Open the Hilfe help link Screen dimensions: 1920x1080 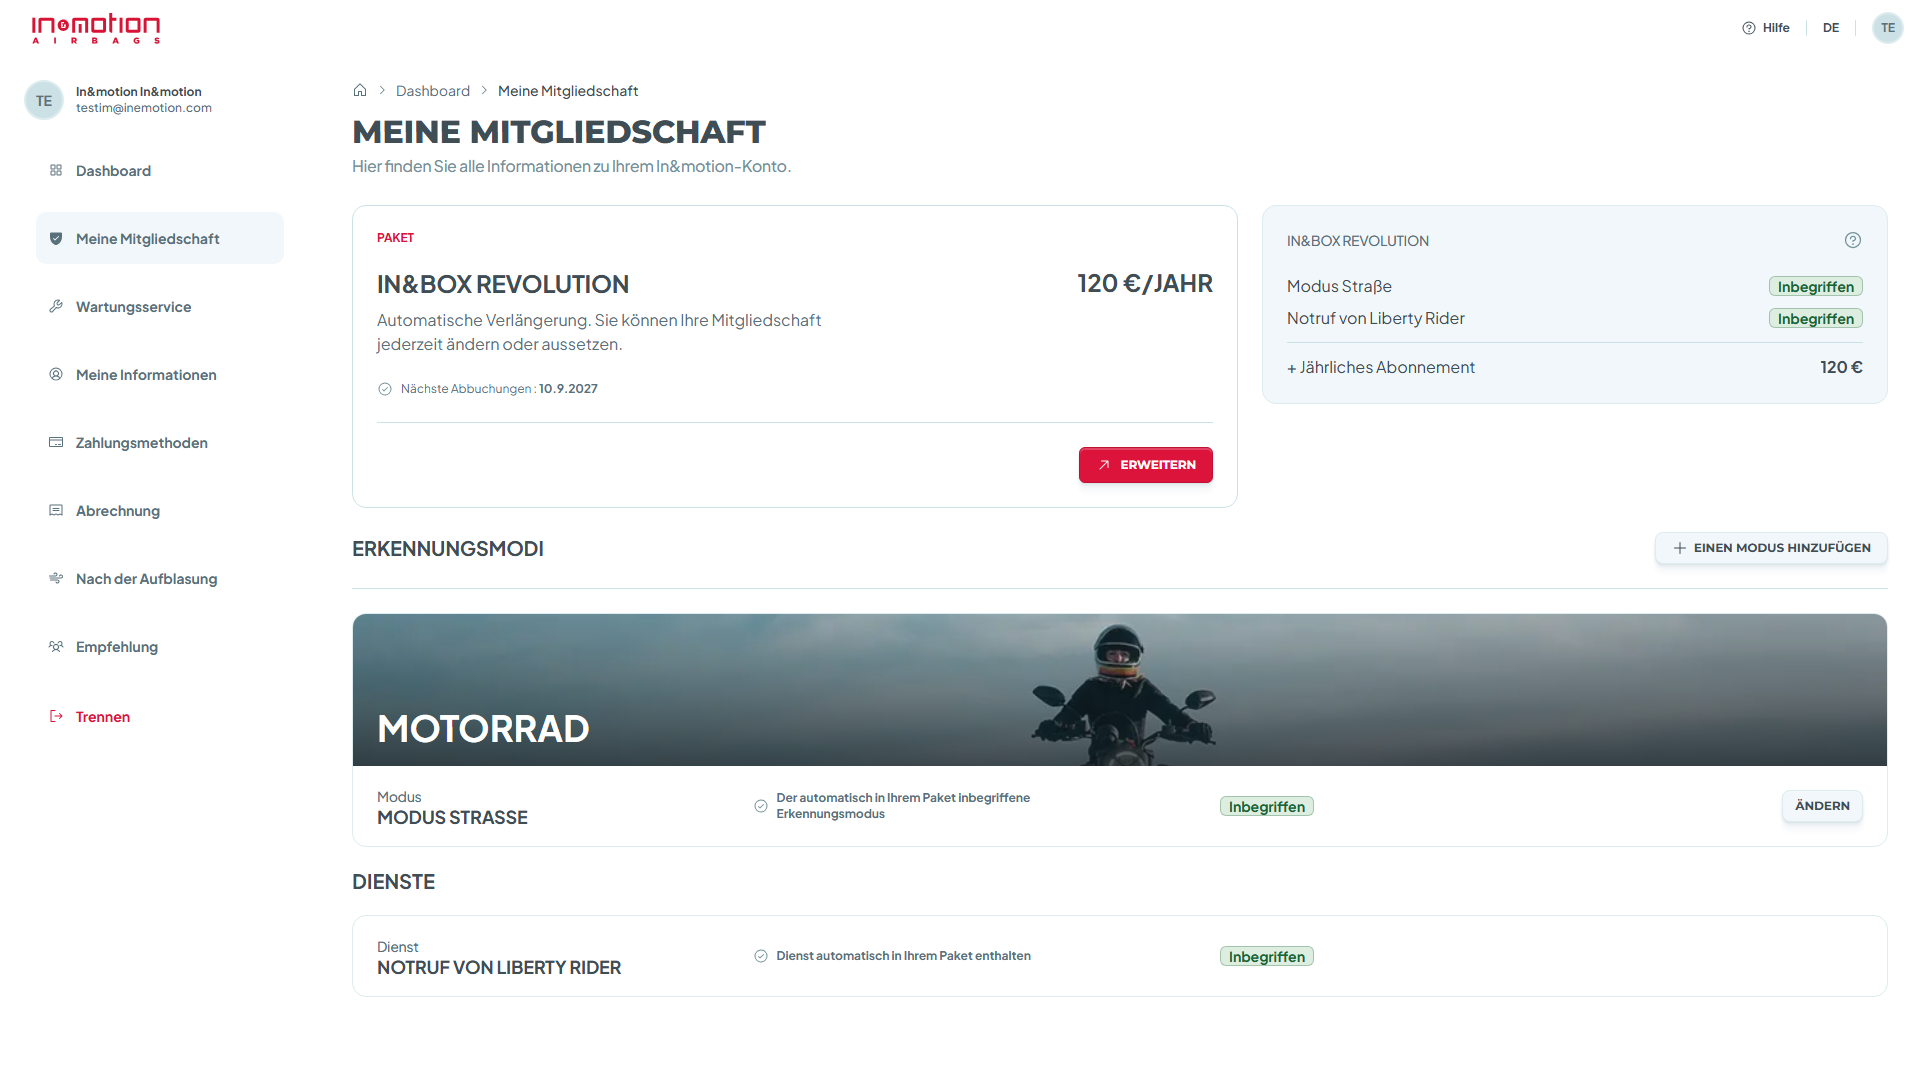(1766, 28)
